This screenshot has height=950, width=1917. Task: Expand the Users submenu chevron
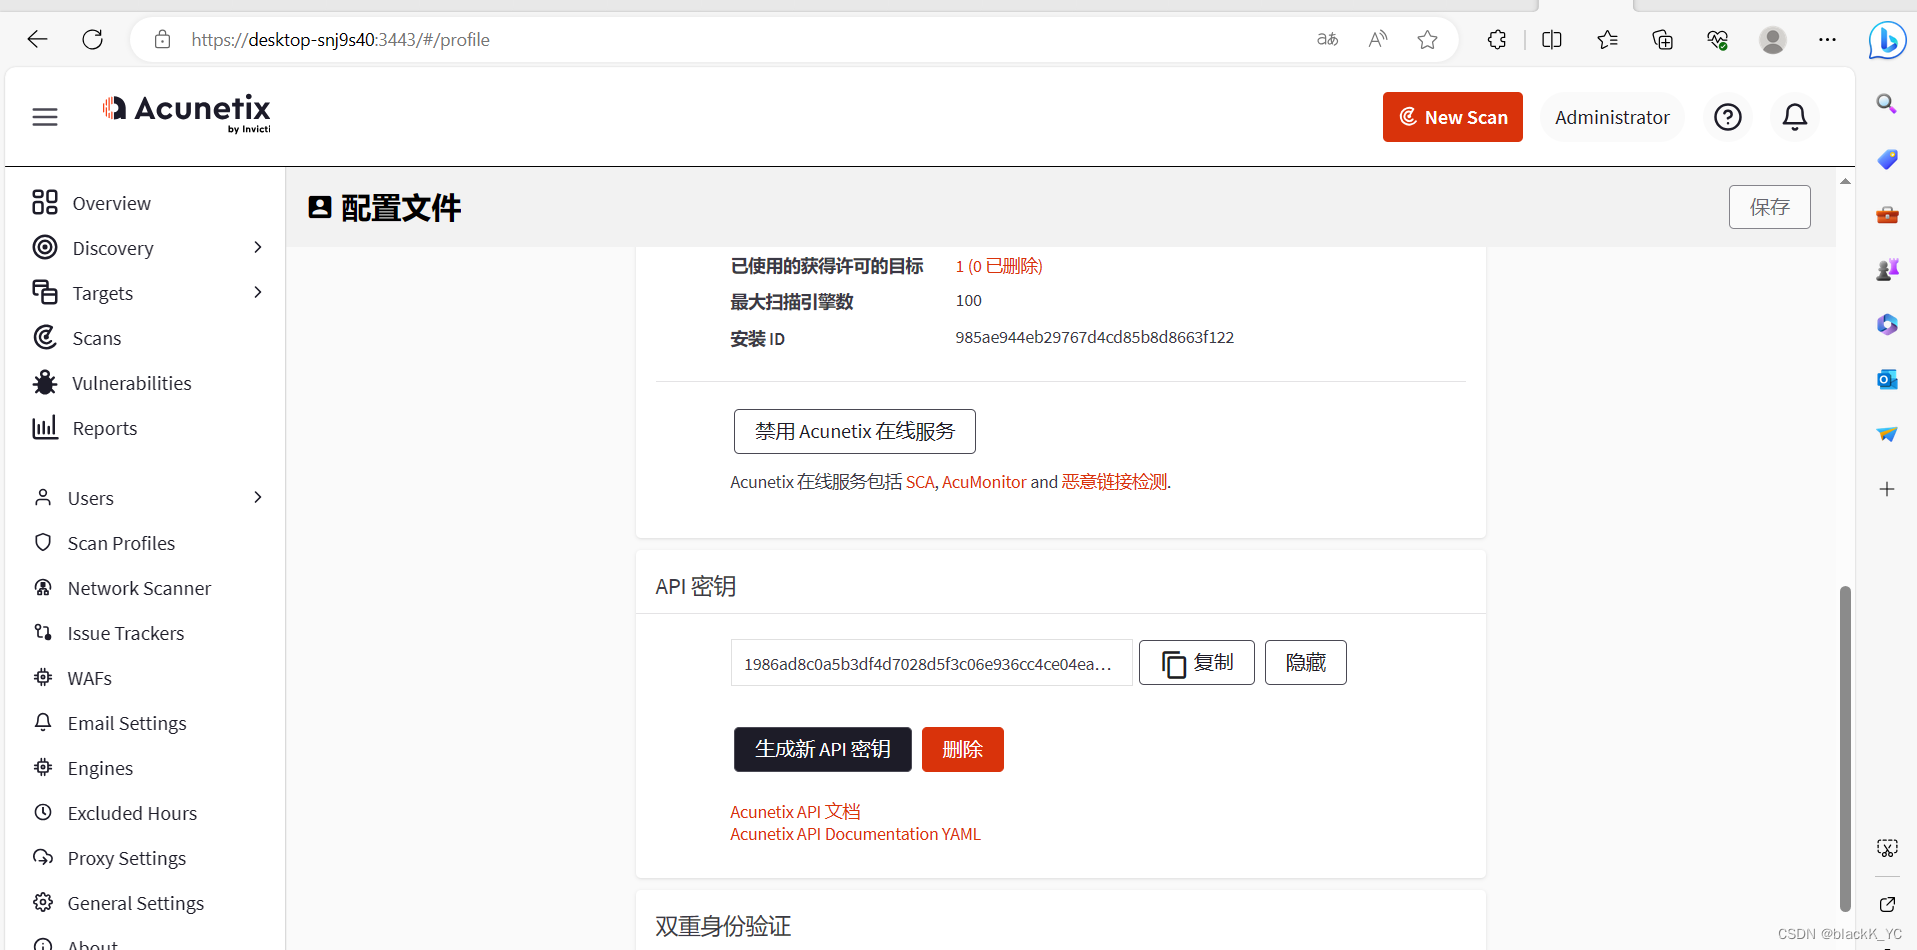point(258,497)
